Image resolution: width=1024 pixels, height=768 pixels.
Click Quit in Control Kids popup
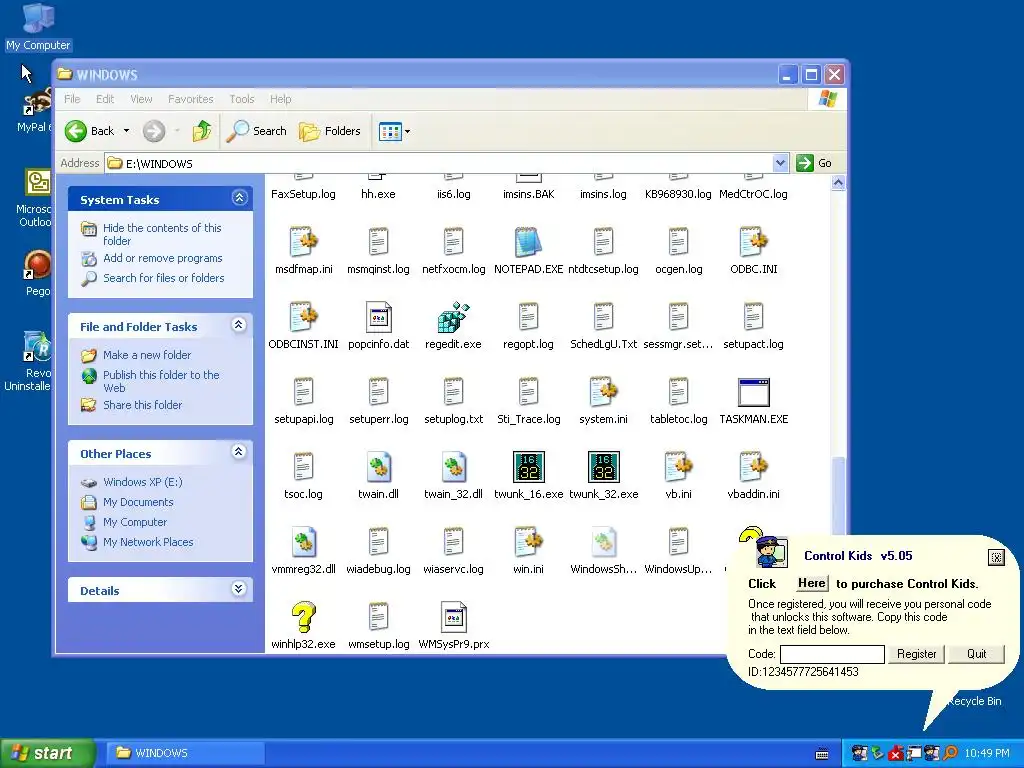click(976, 654)
